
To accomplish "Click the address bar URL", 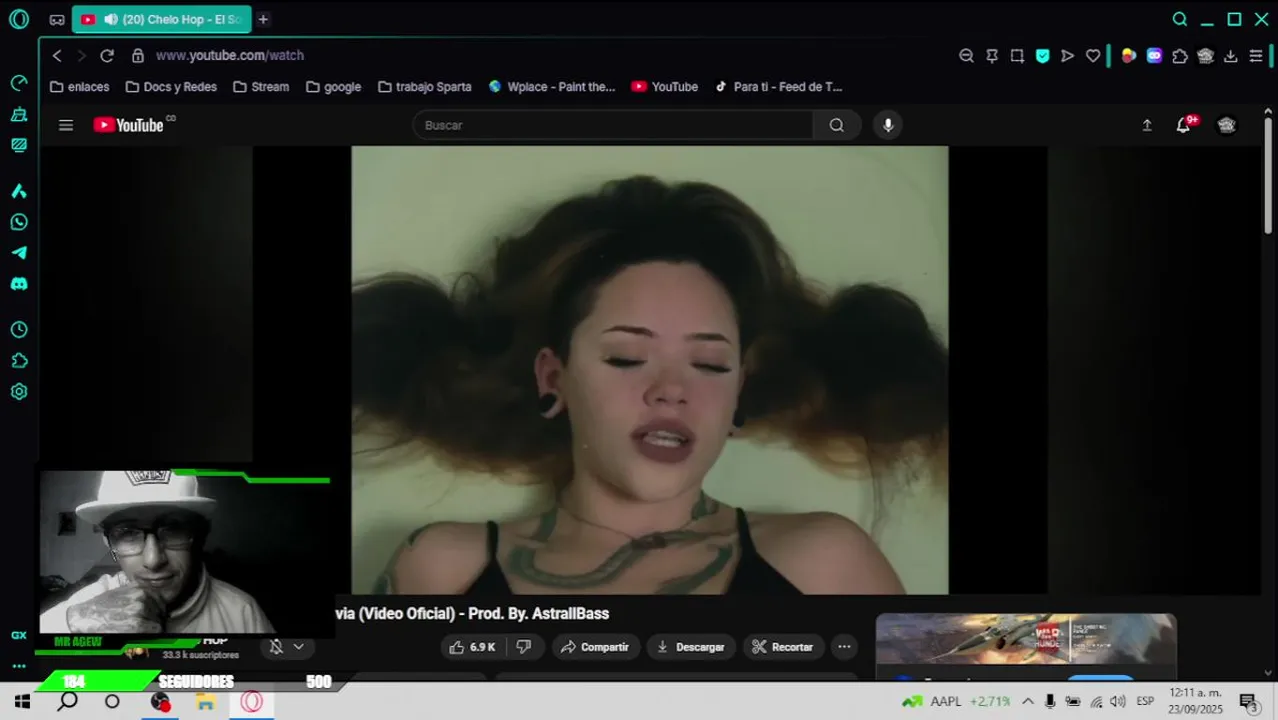I will (230, 55).
